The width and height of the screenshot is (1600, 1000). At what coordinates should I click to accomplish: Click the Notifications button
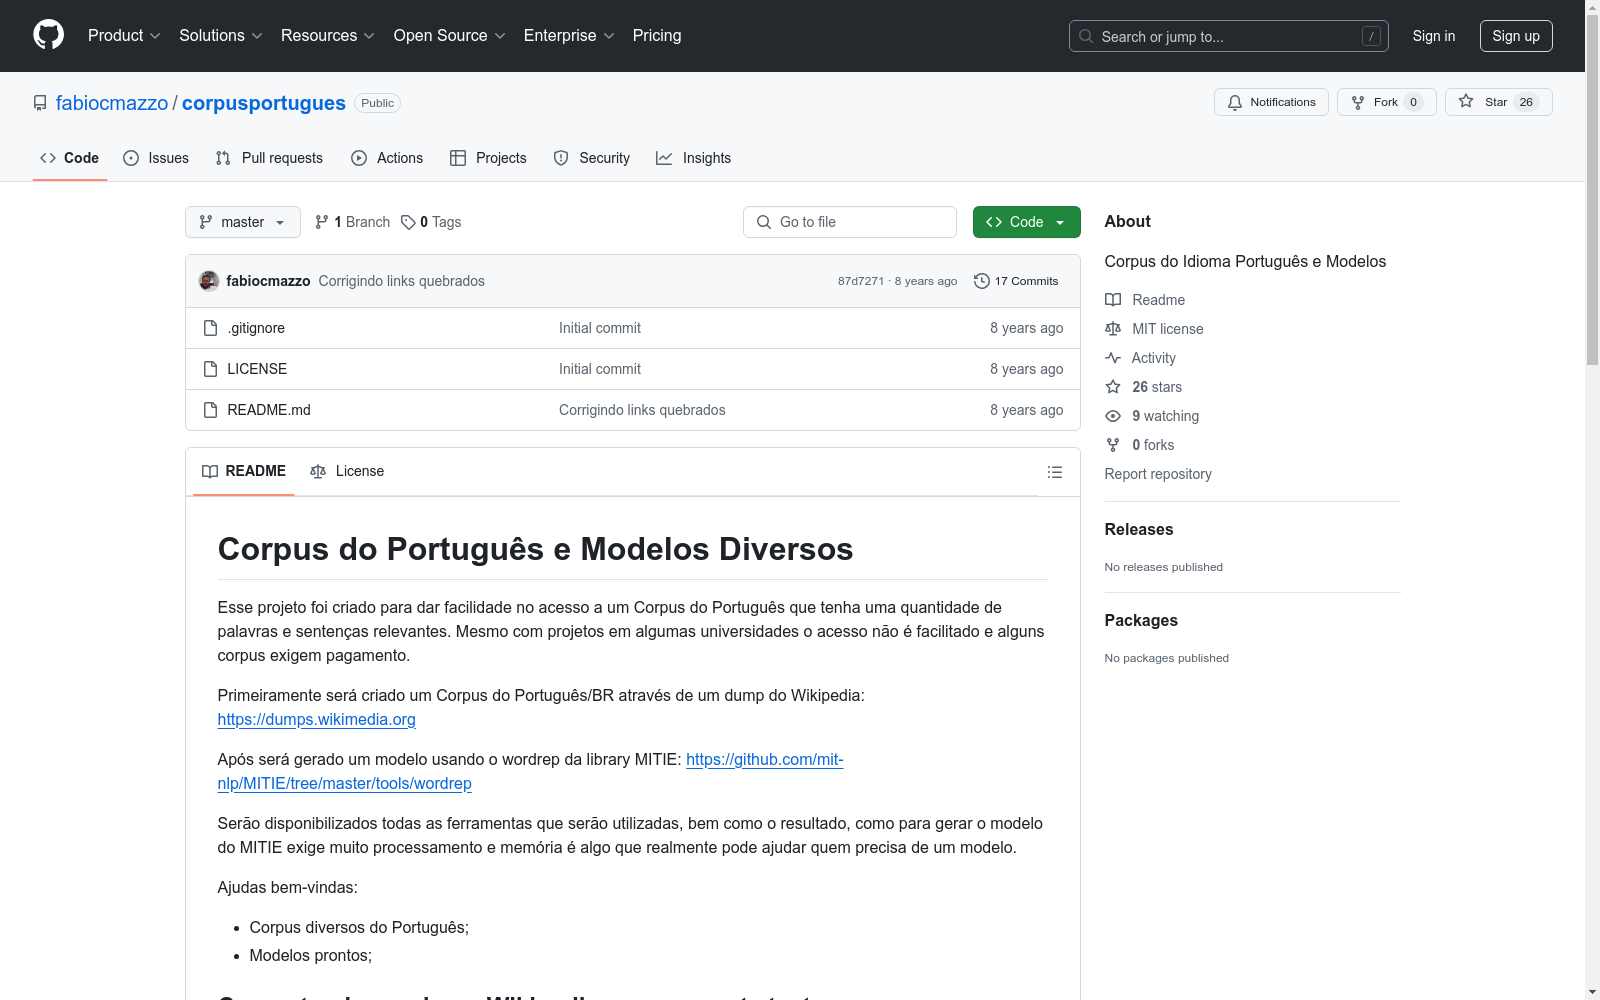1271,102
